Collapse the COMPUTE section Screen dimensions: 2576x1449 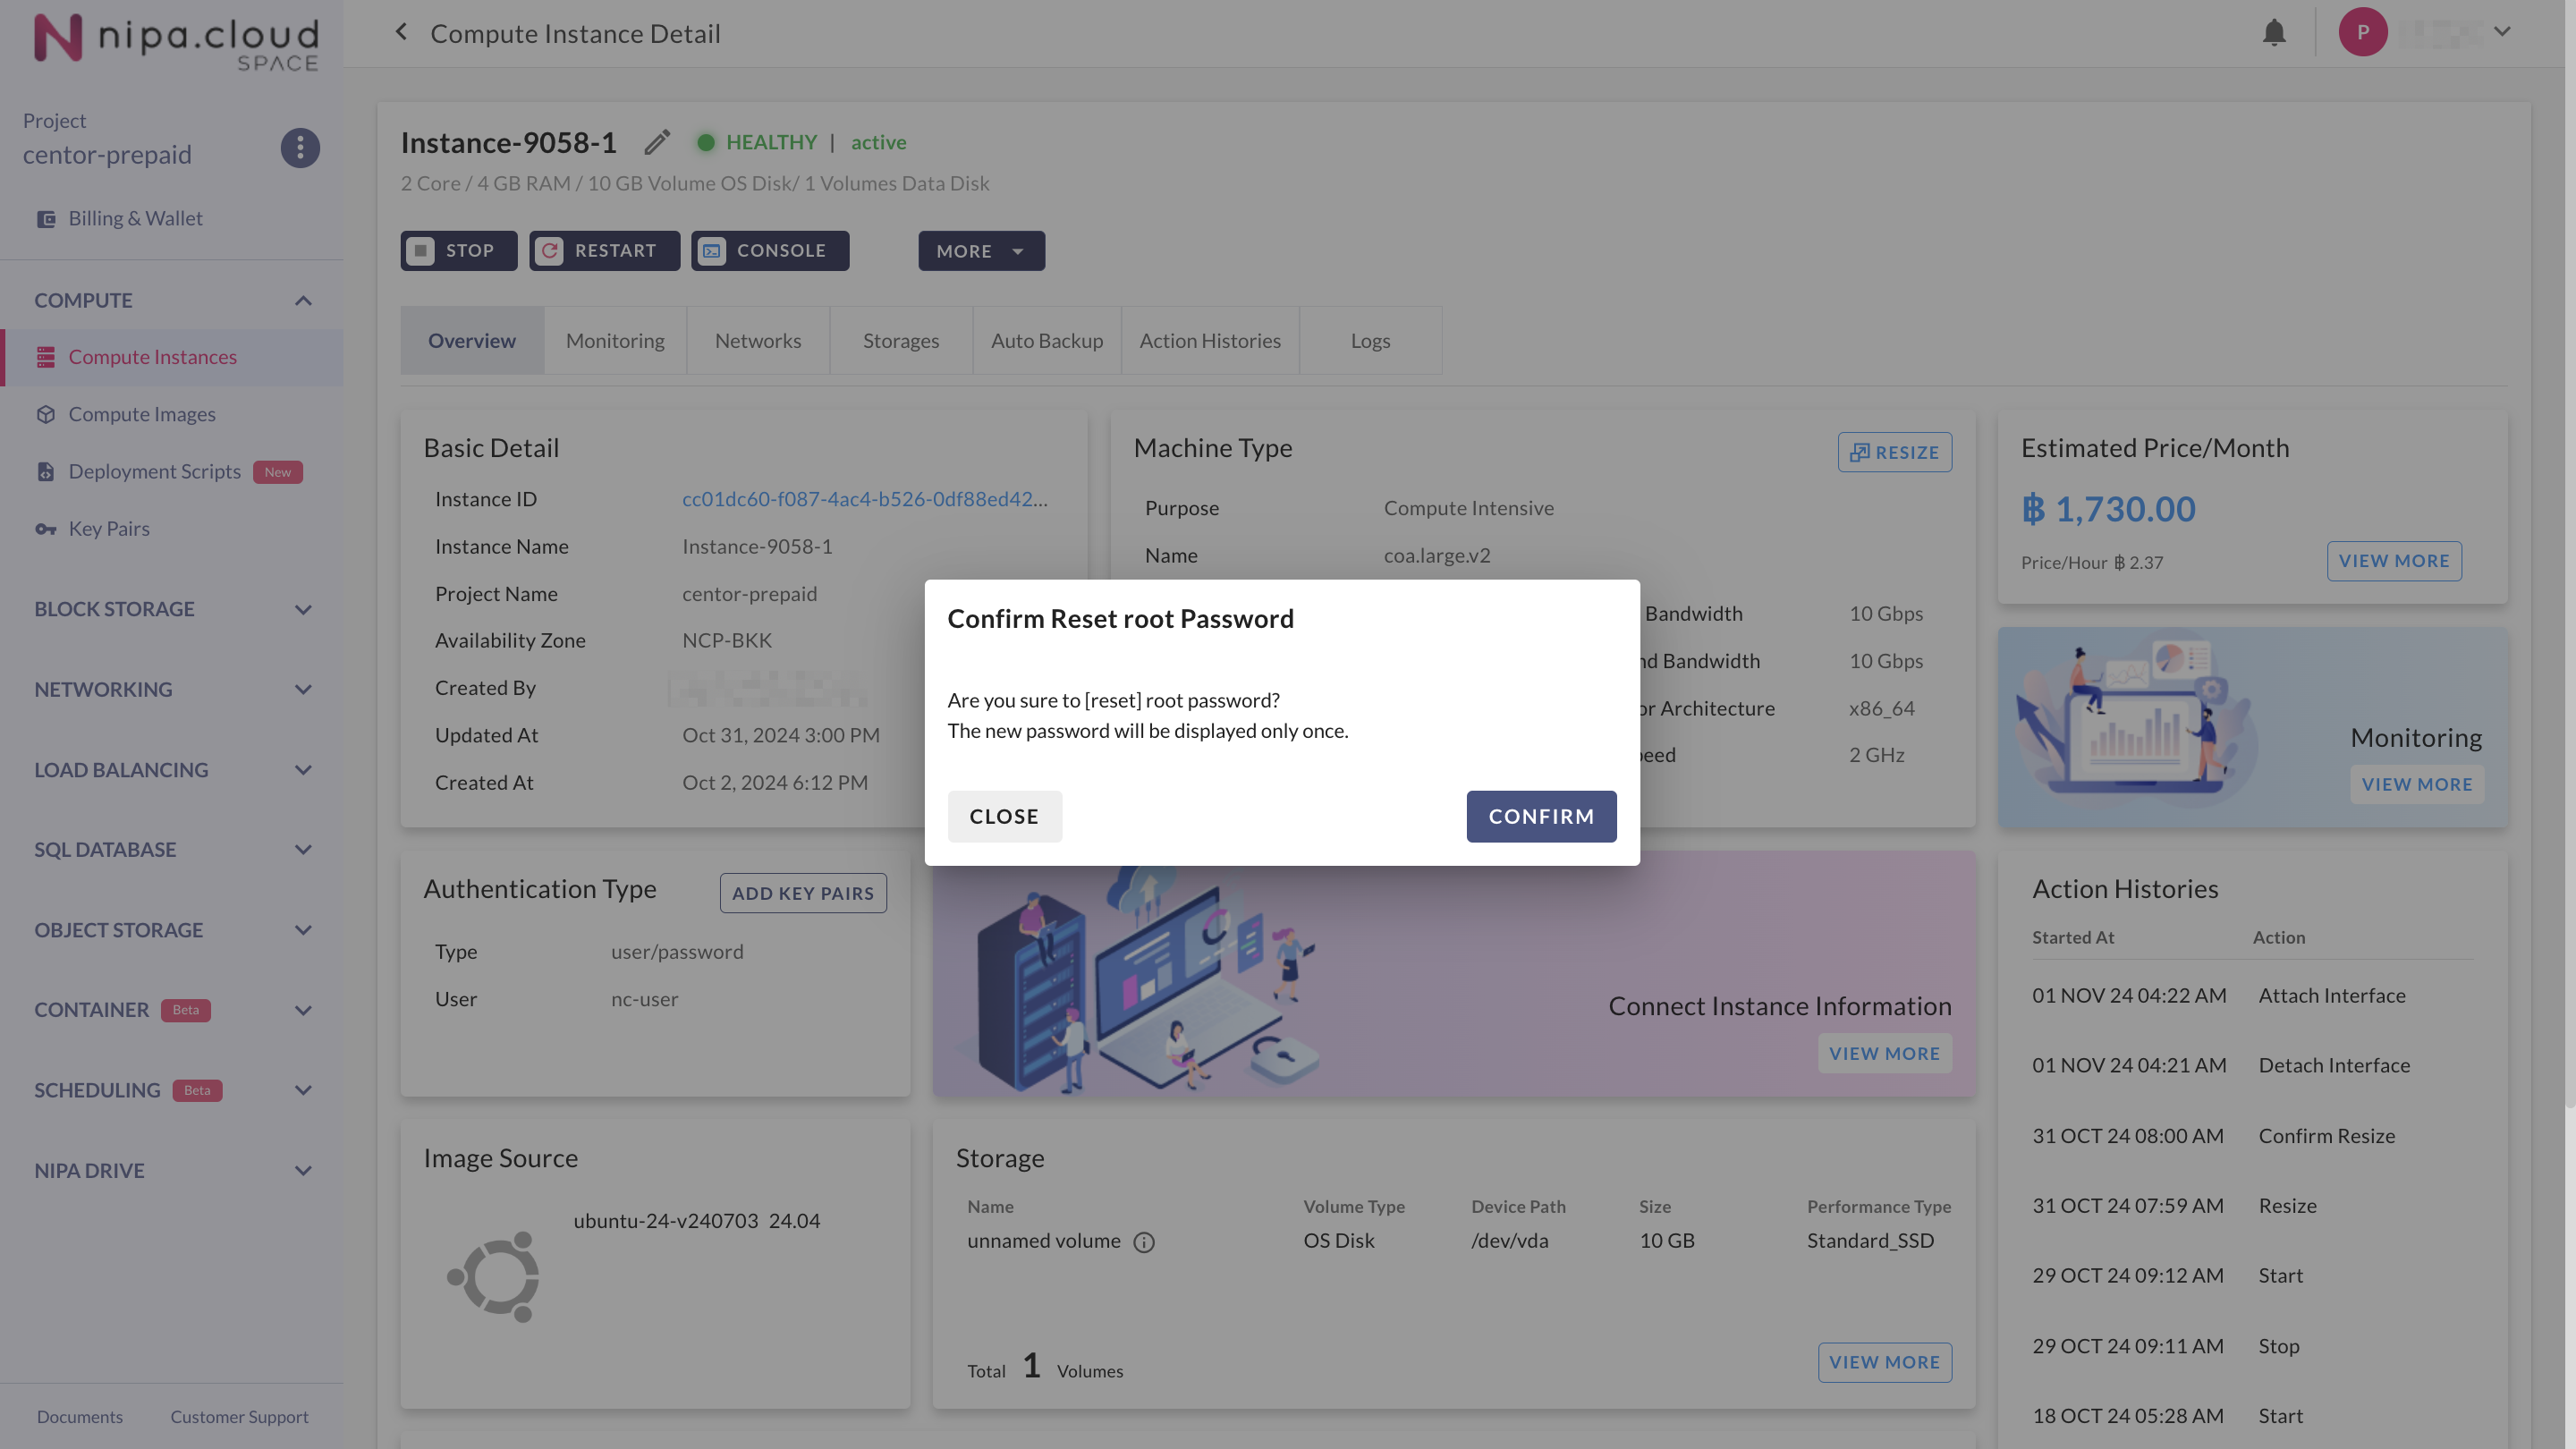(x=302, y=301)
